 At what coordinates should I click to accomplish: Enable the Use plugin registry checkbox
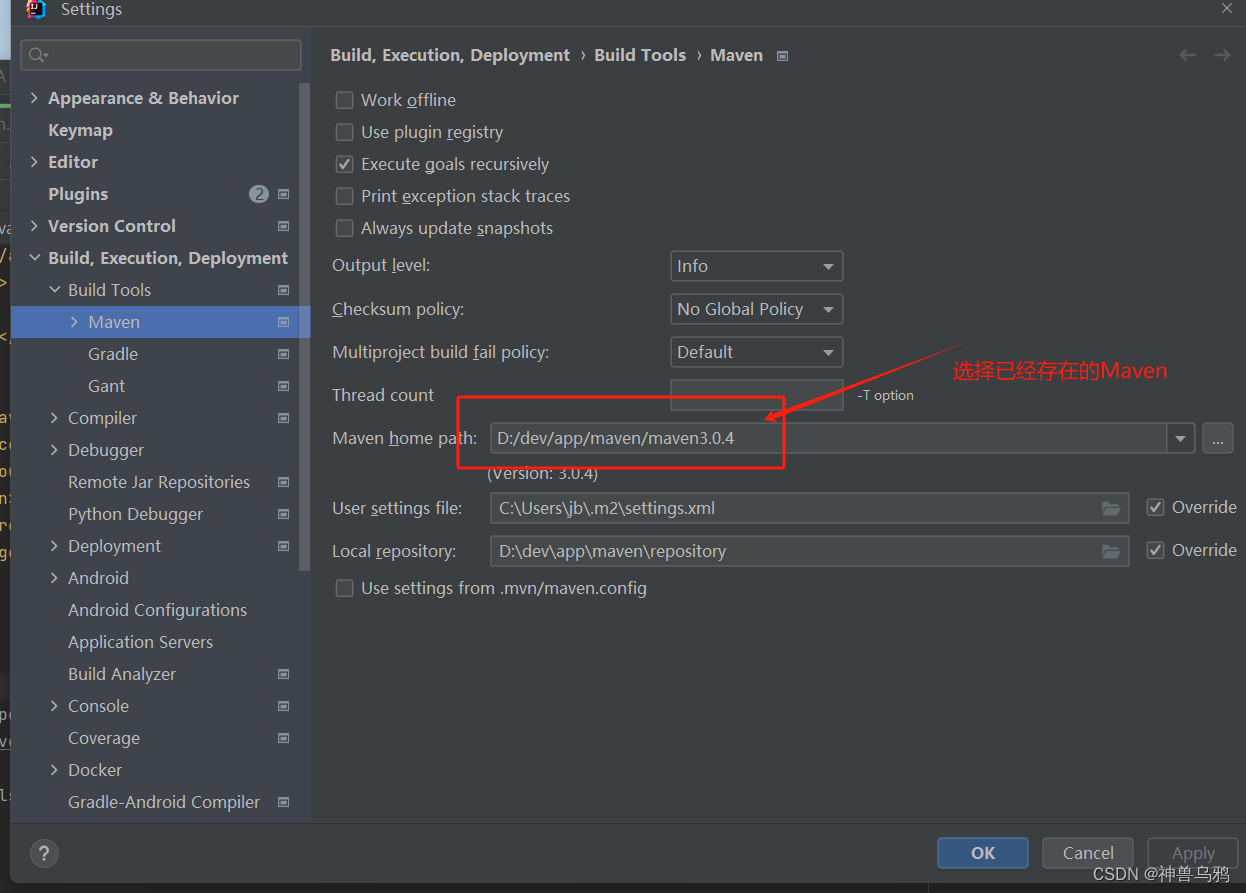click(x=344, y=132)
